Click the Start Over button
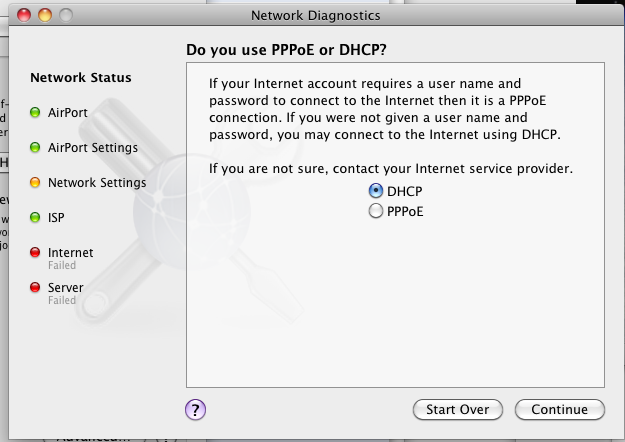The width and height of the screenshot is (625, 442). coord(457,410)
